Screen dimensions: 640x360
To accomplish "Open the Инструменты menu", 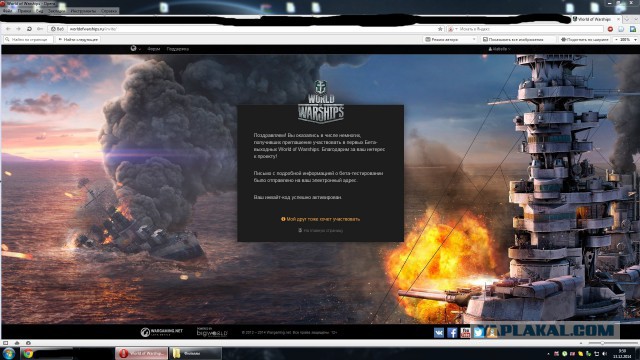I will click(82, 11).
